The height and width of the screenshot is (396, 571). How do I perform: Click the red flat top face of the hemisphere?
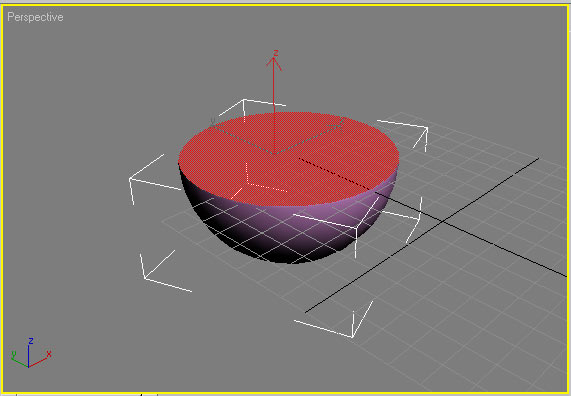point(288,159)
